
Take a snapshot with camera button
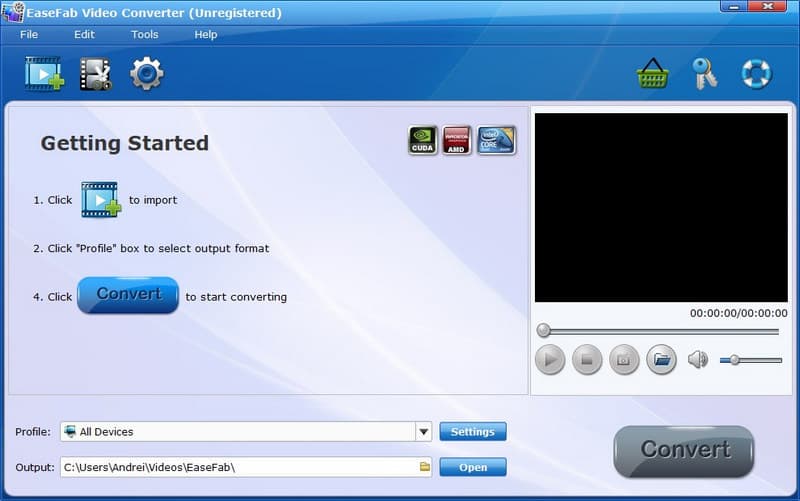point(624,360)
